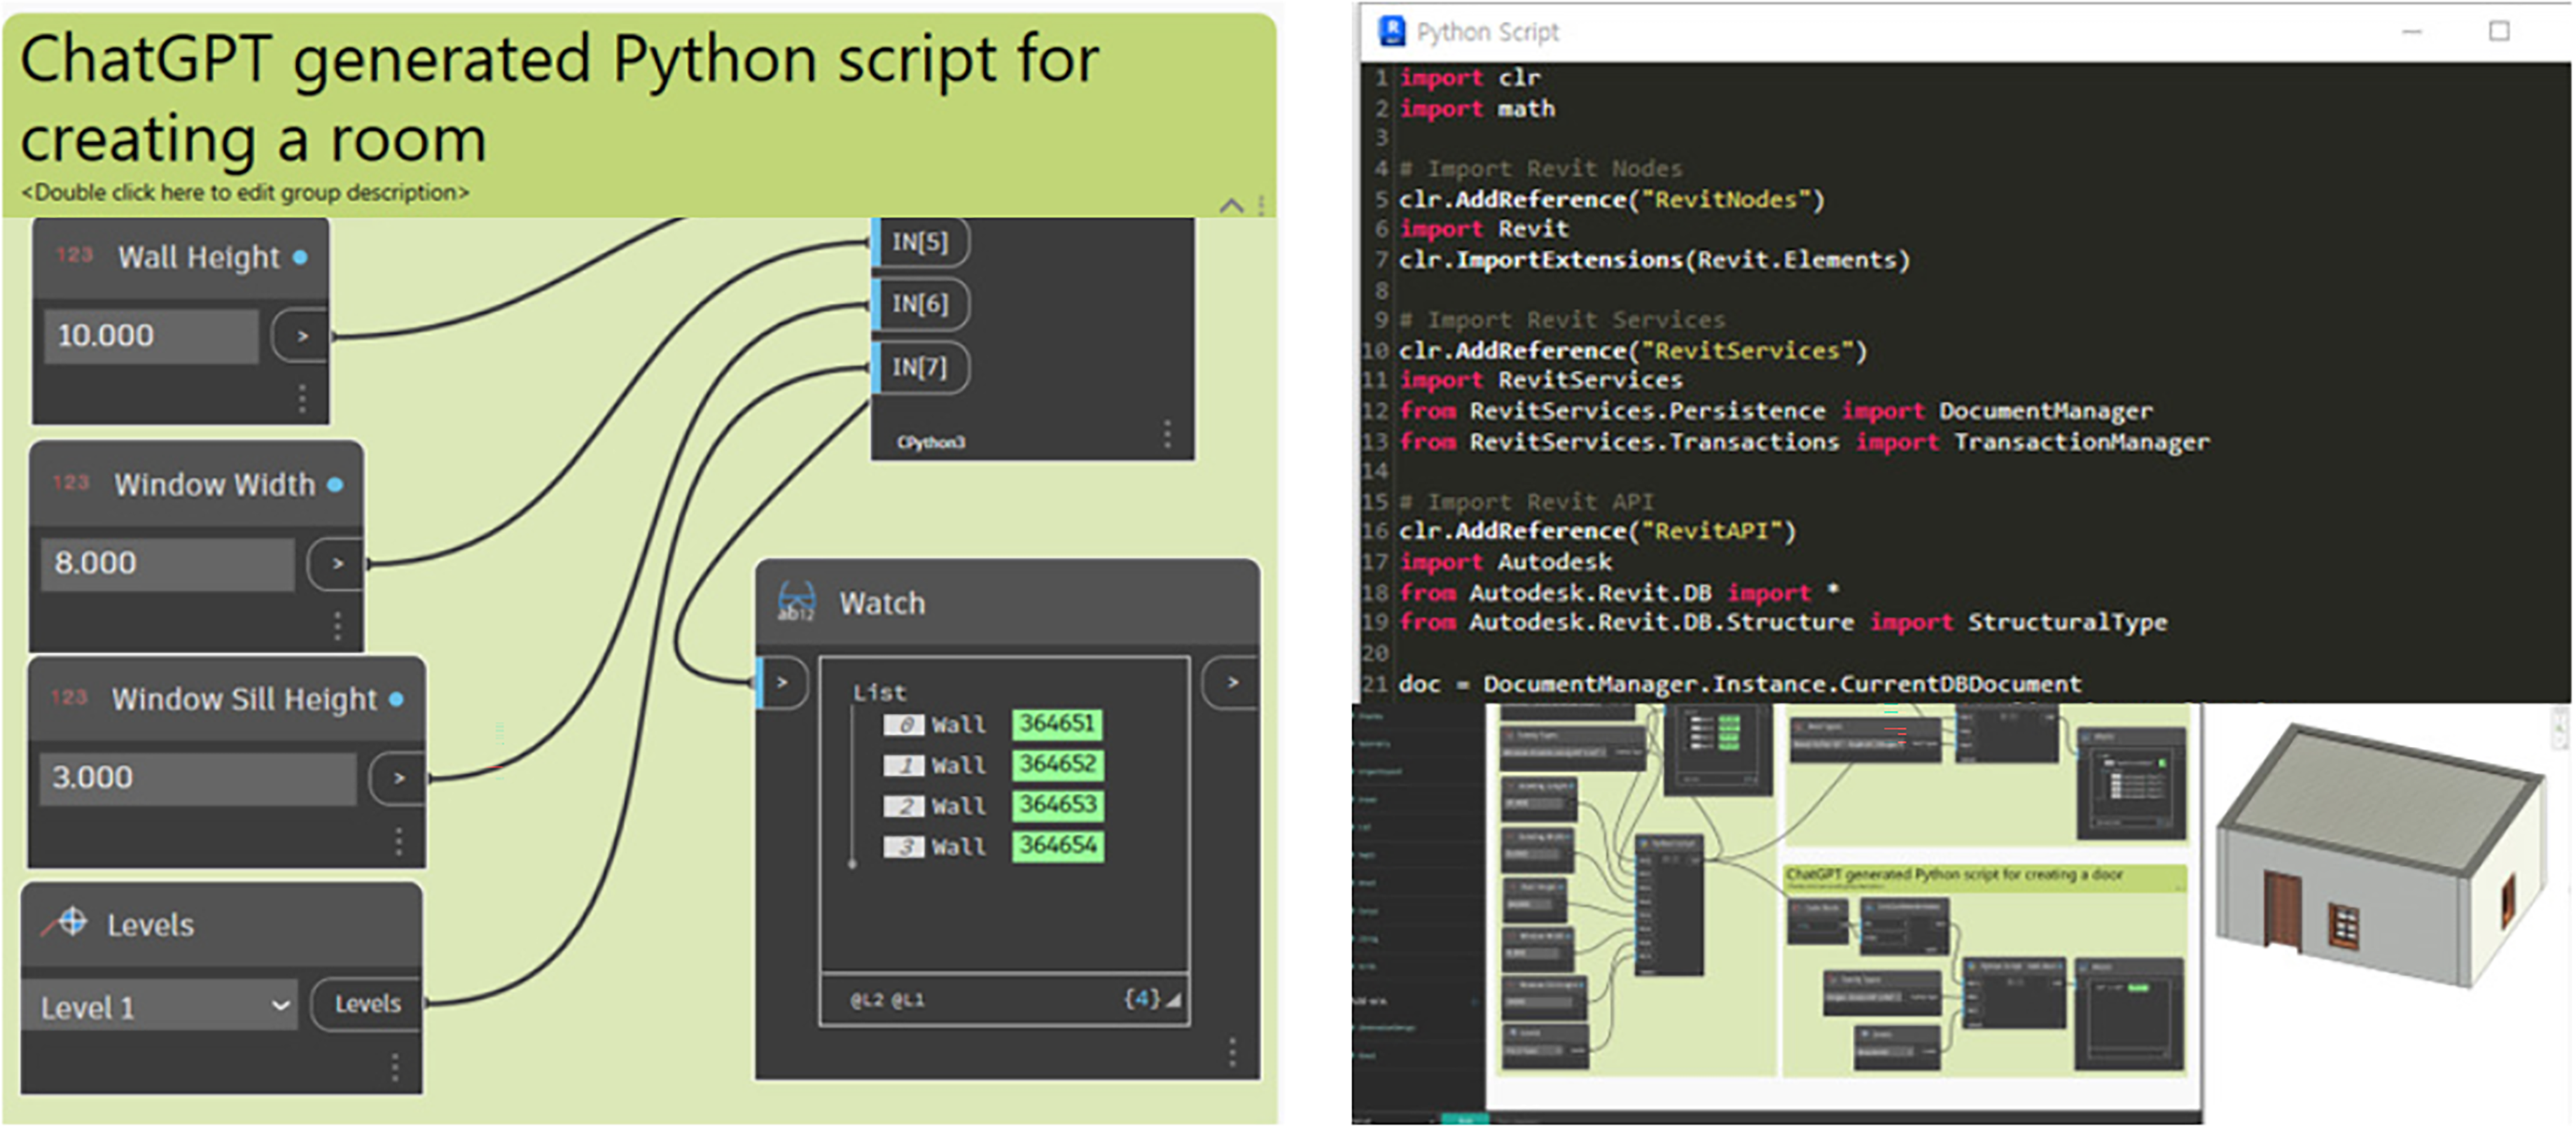
Task: Click wall element ID 364652 in Watch list
Action: (x=1057, y=764)
